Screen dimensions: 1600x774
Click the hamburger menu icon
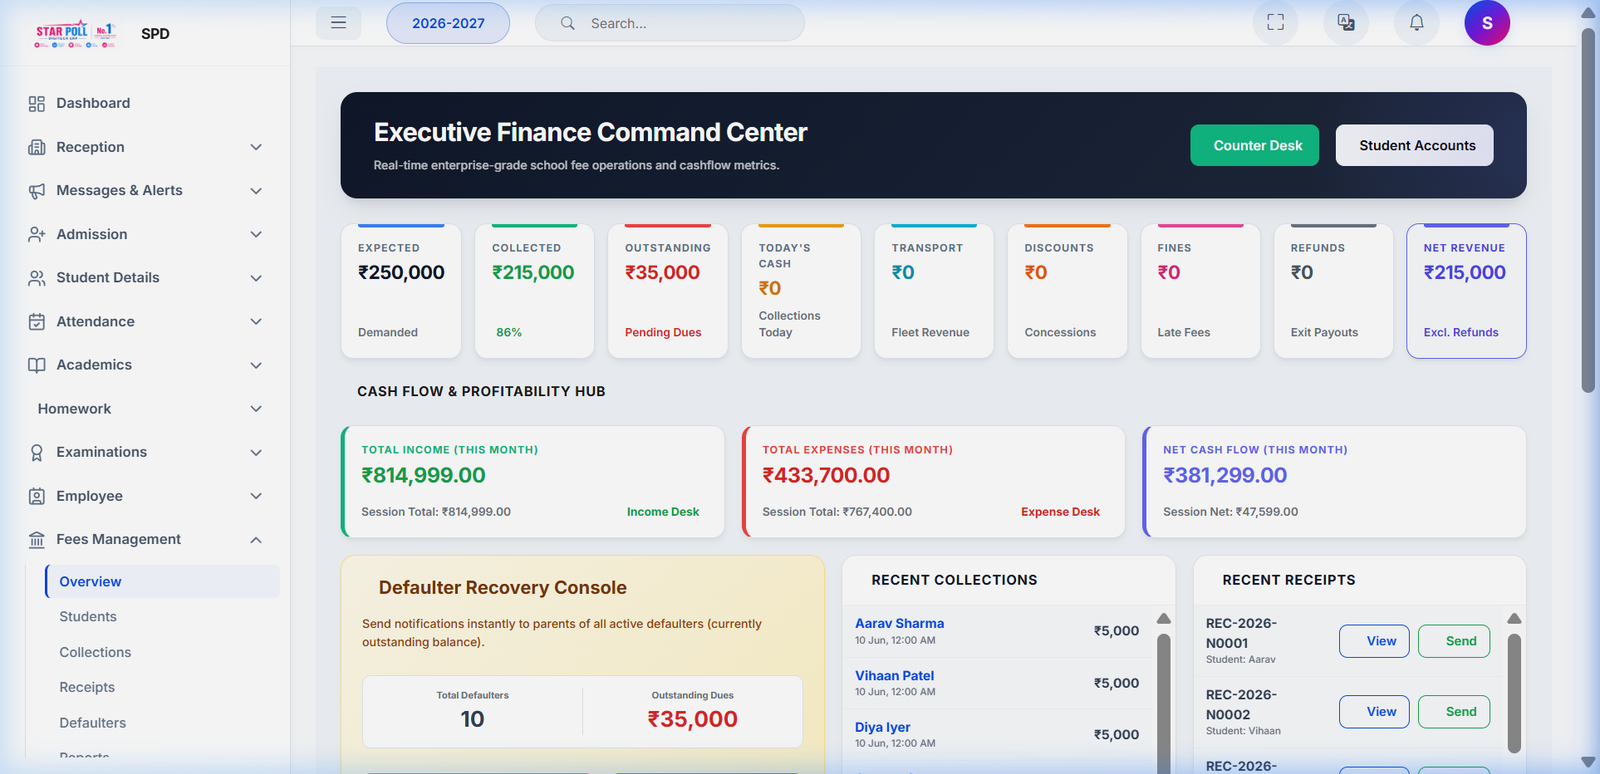click(x=338, y=22)
